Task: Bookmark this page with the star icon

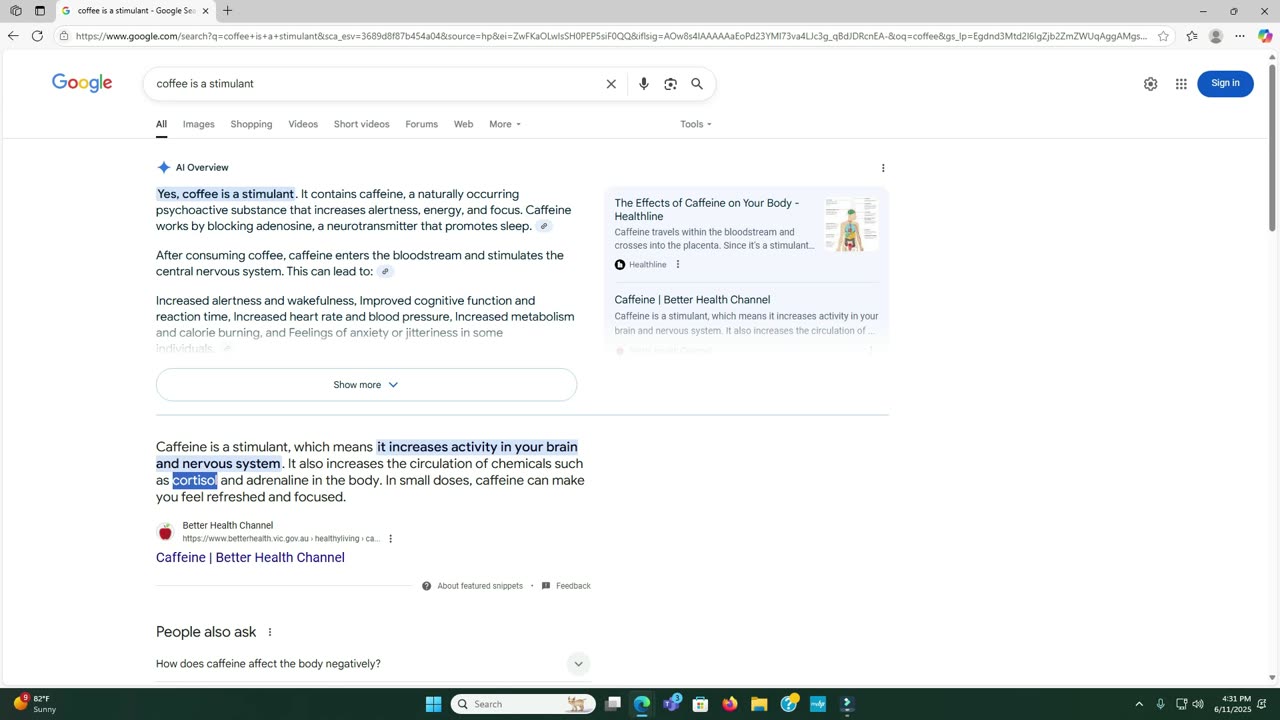Action: pos(1163,36)
